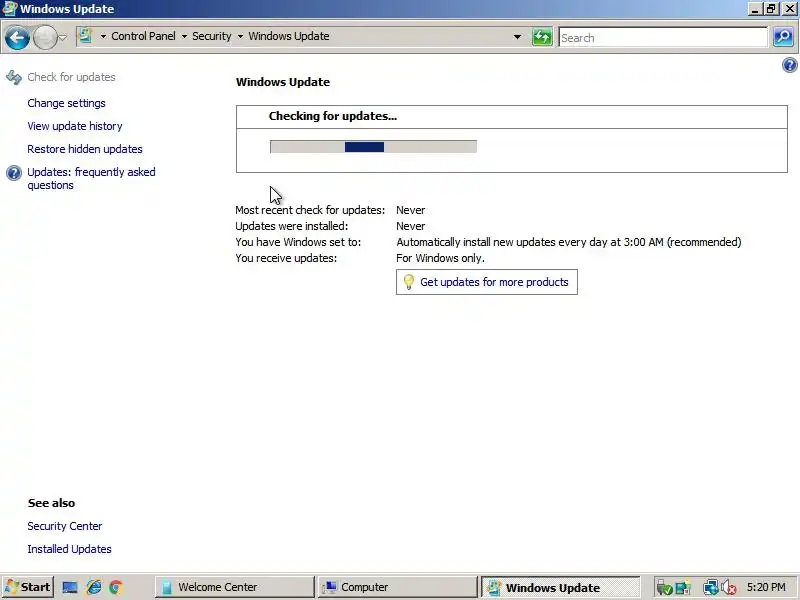Click the network connection tray icon

[710, 588]
